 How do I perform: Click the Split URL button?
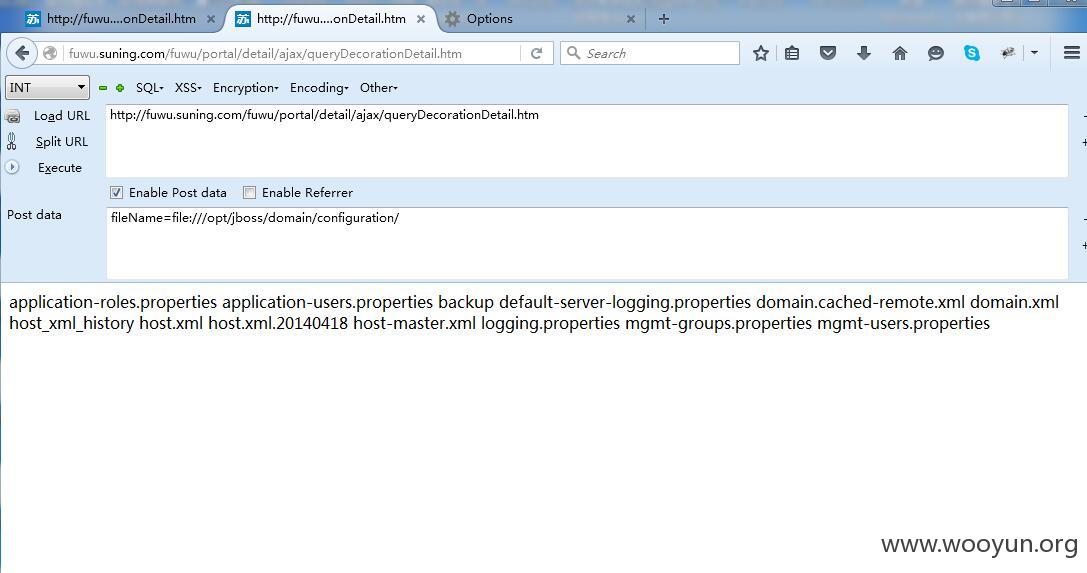pos(62,141)
